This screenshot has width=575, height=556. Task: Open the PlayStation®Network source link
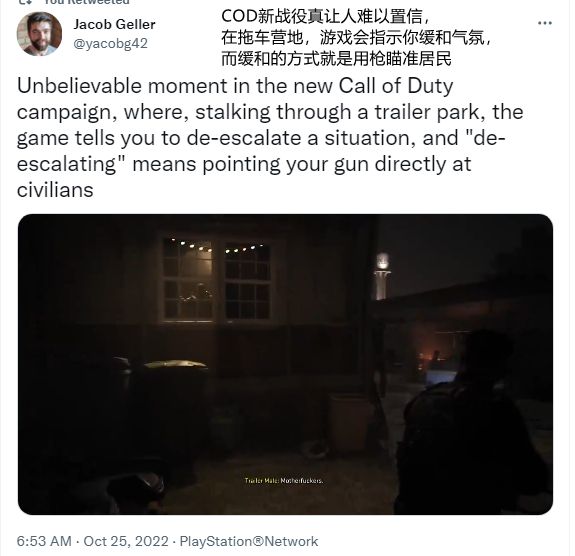249,541
